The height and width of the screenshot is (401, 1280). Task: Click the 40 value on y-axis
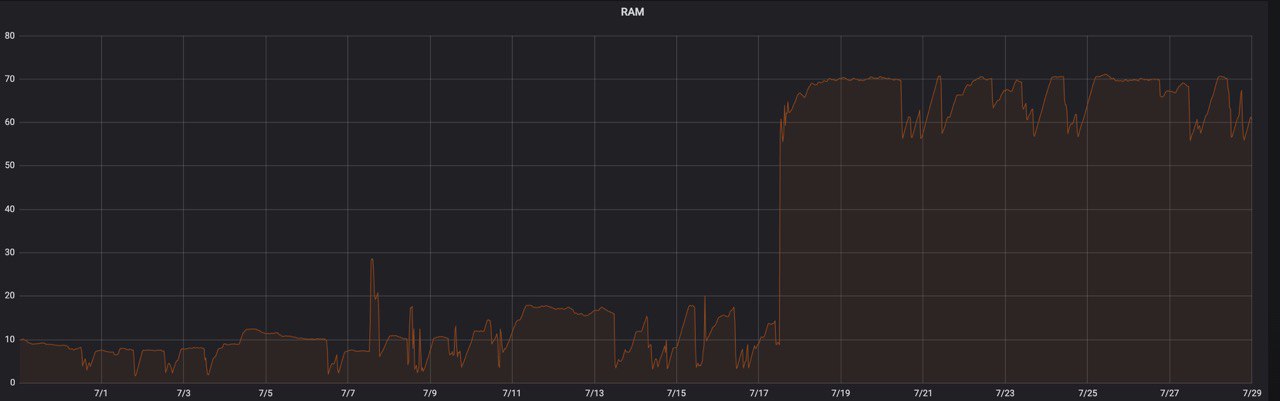click(x=10, y=209)
